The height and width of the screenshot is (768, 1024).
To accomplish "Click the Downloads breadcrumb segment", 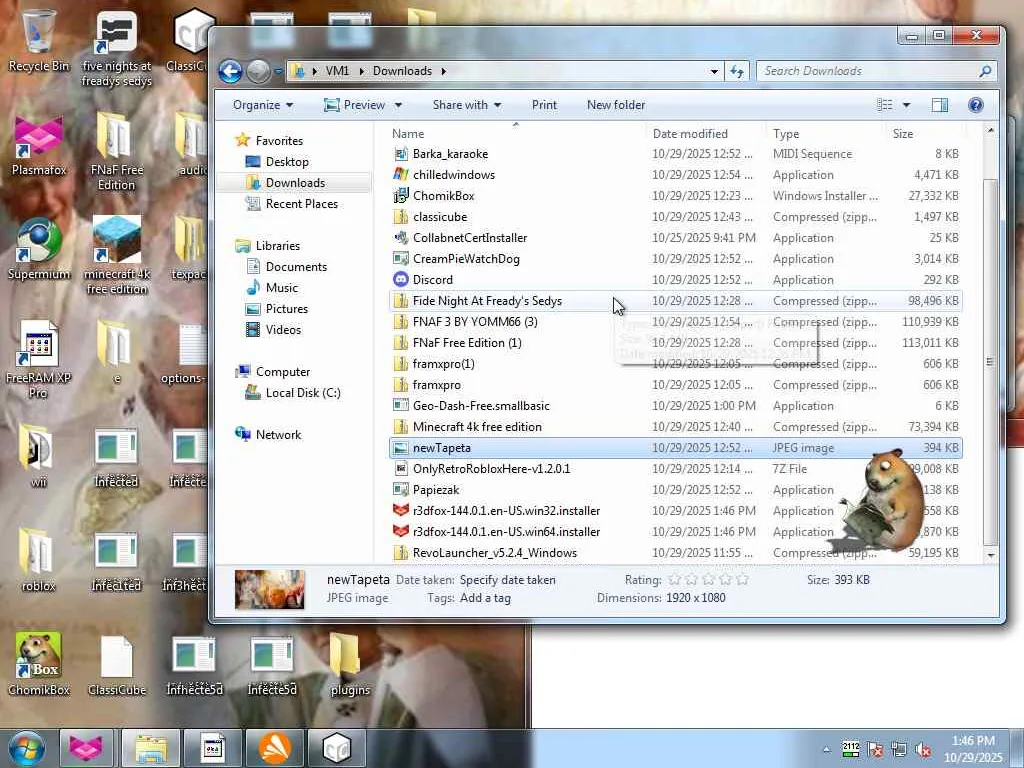I will tap(402, 71).
